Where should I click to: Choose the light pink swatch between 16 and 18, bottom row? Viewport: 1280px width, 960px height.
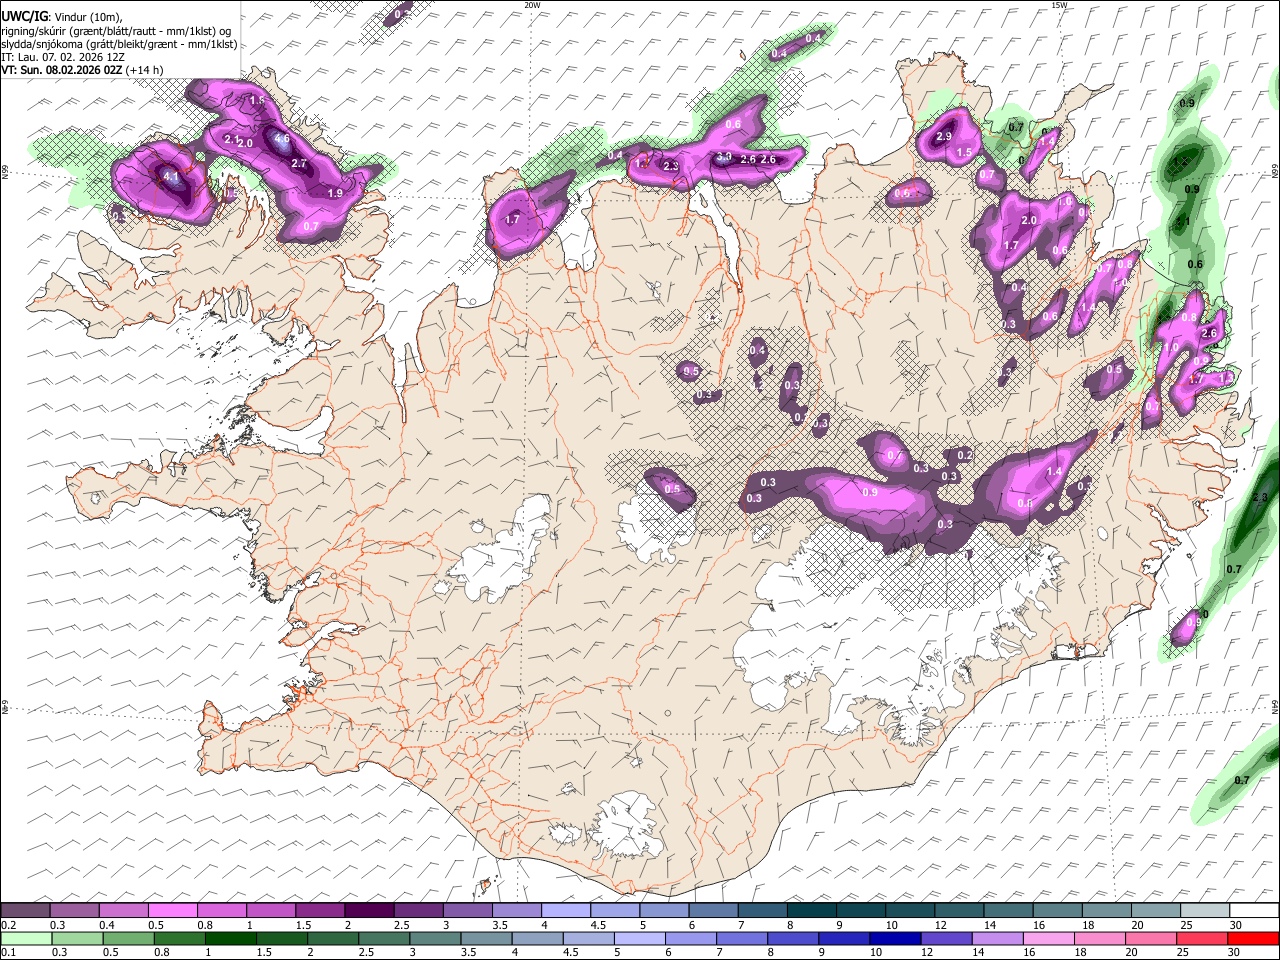click(1048, 938)
